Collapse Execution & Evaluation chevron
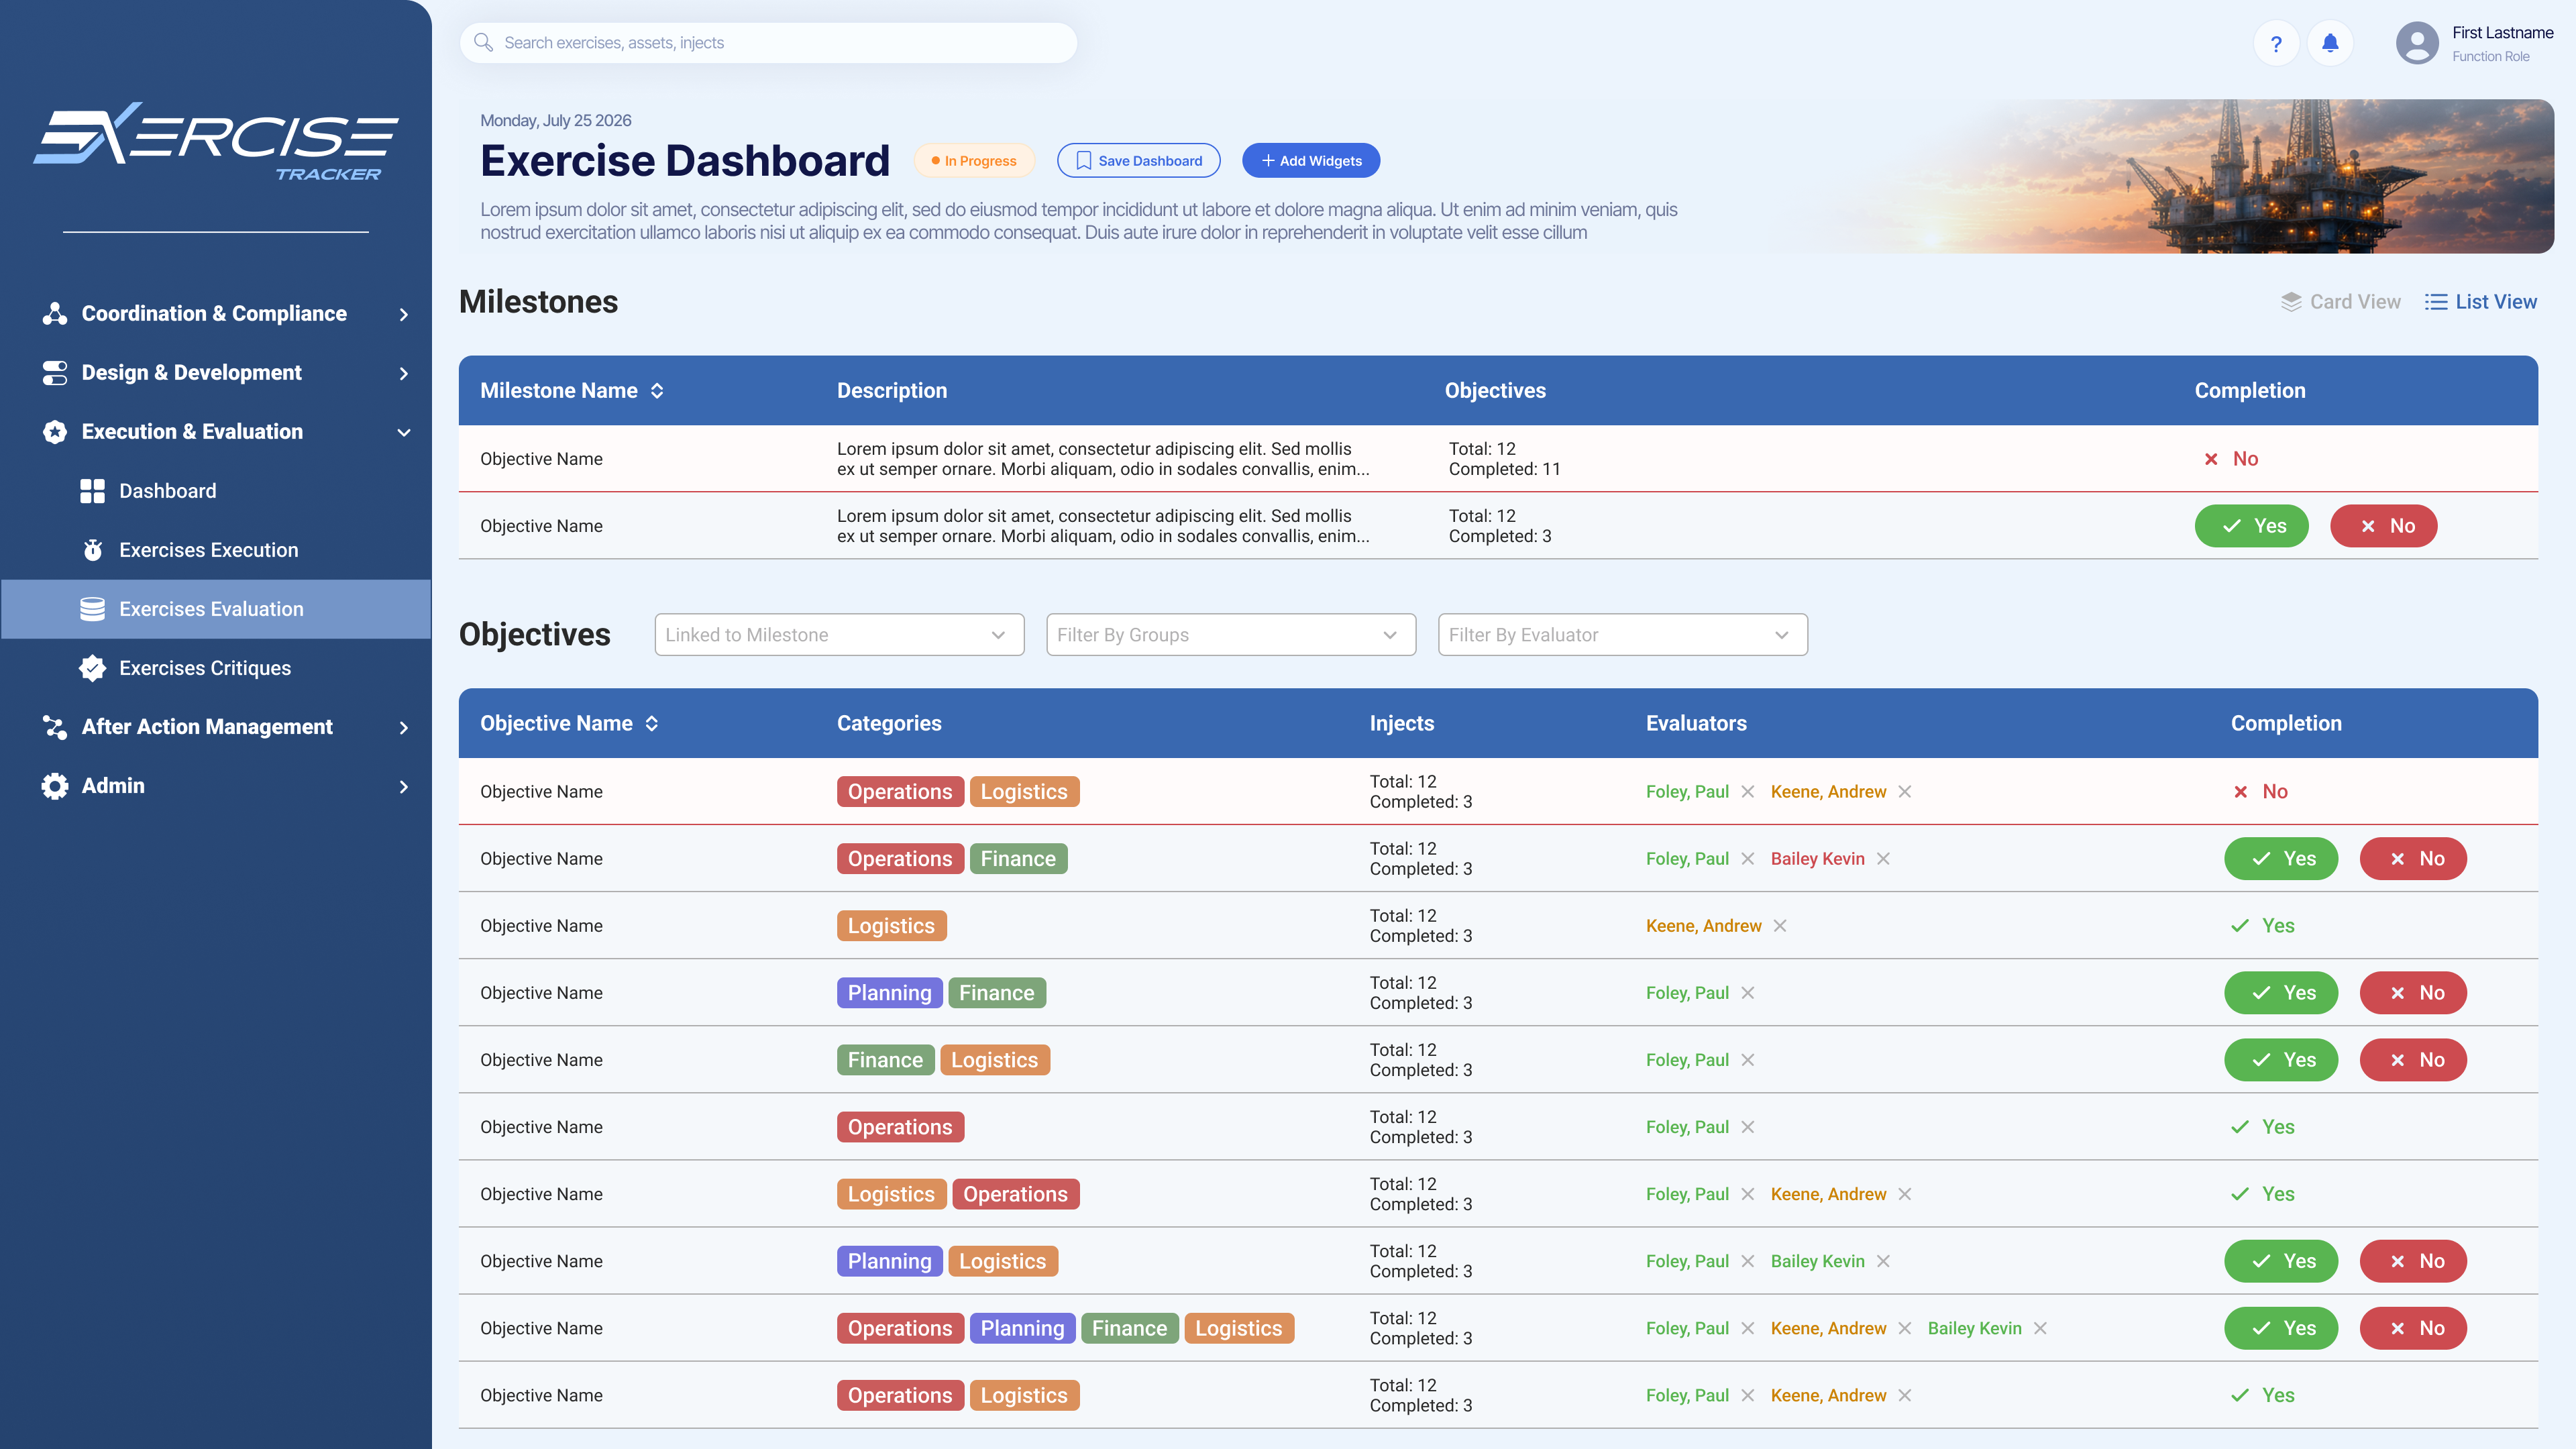 tap(404, 433)
